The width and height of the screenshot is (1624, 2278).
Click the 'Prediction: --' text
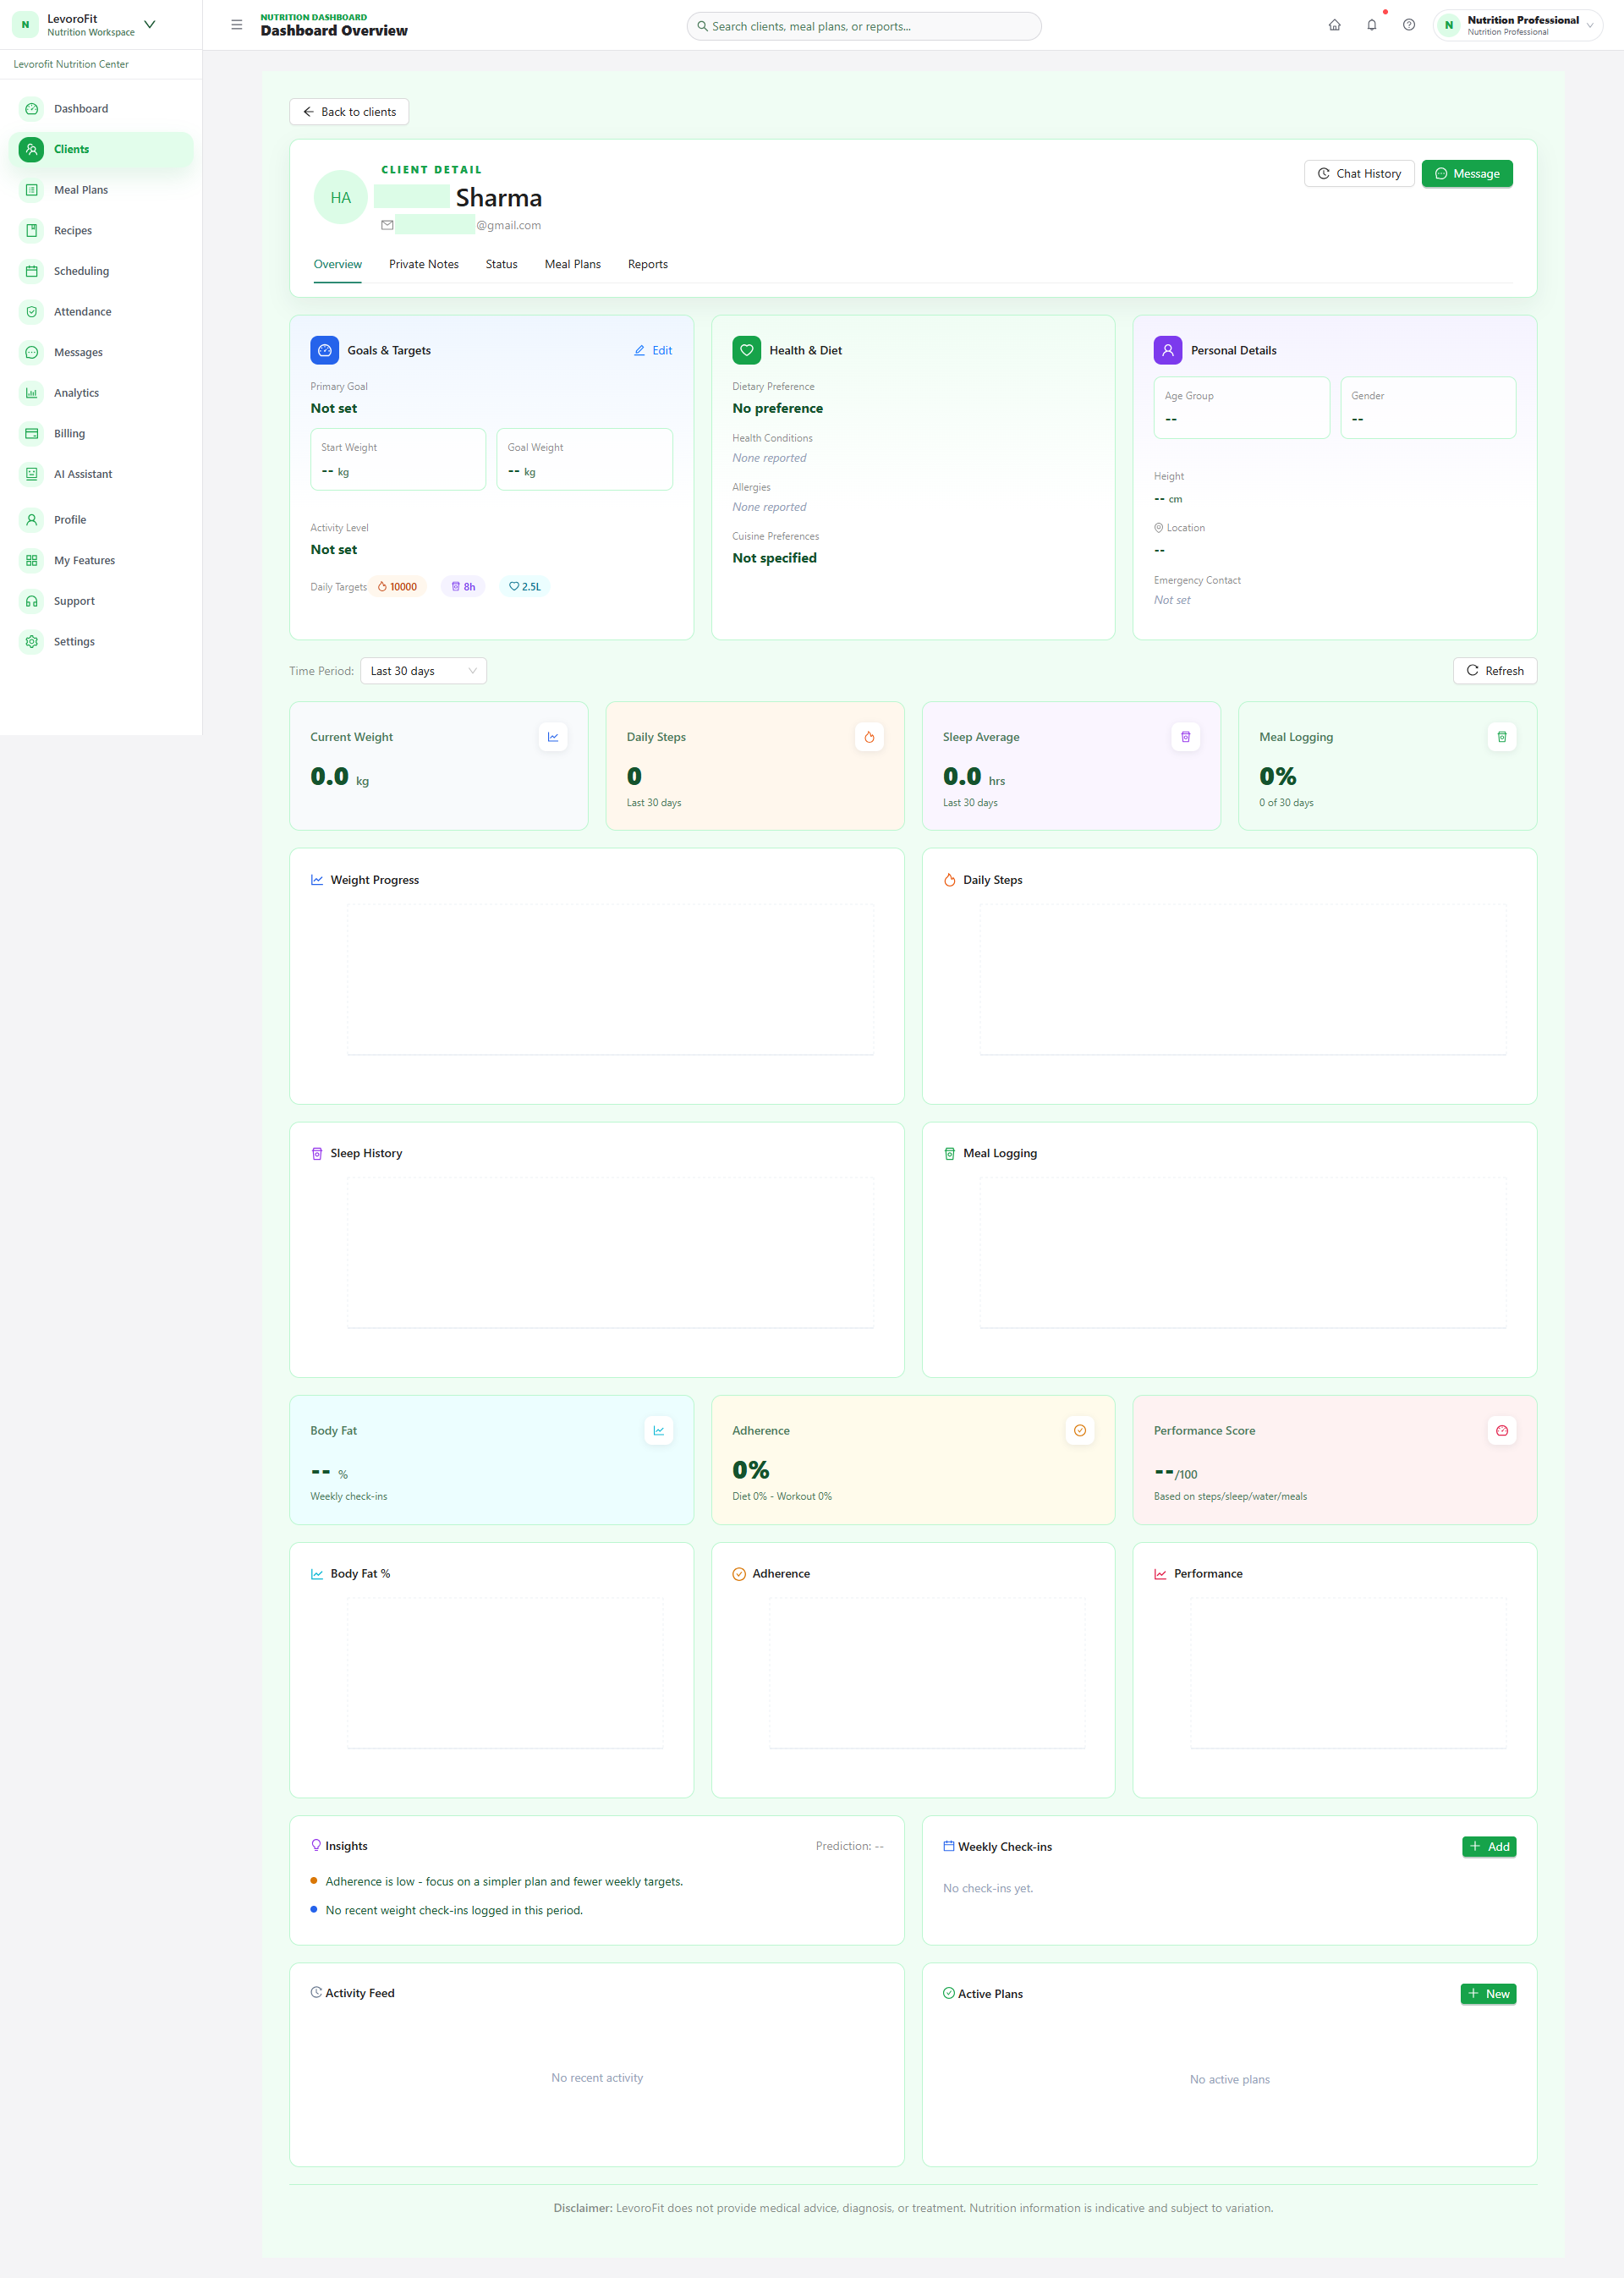pos(850,1846)
